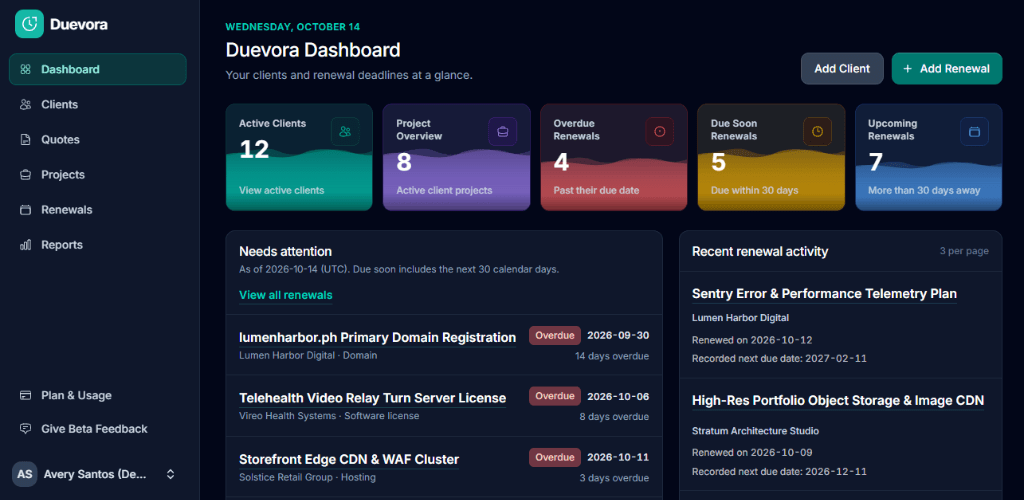Navigate to Projects
Image resolution: width=1024 pixels, height=500 pixels.
tap(98, 175)
